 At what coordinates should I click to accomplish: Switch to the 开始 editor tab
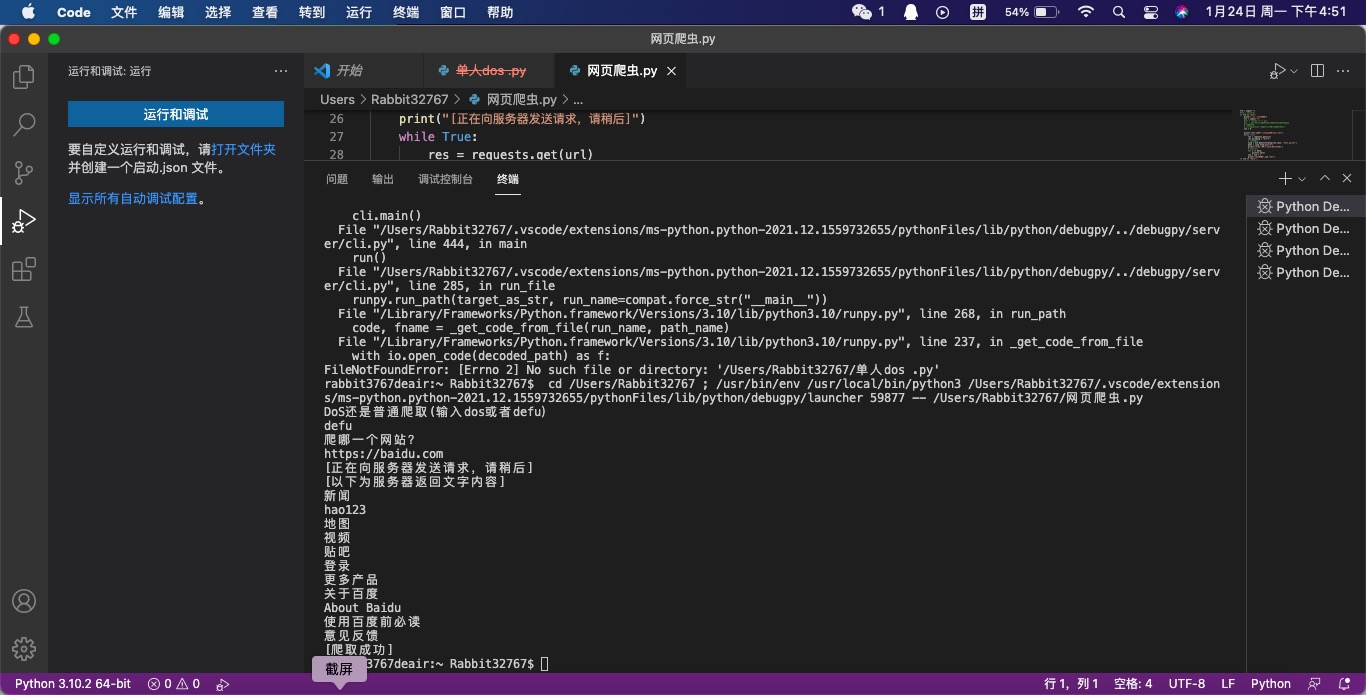coord(364,71)
